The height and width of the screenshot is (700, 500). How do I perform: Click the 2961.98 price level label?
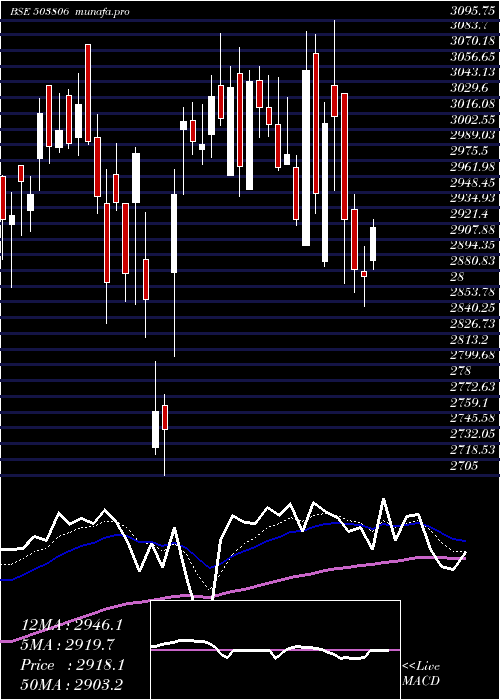[473, 167]
